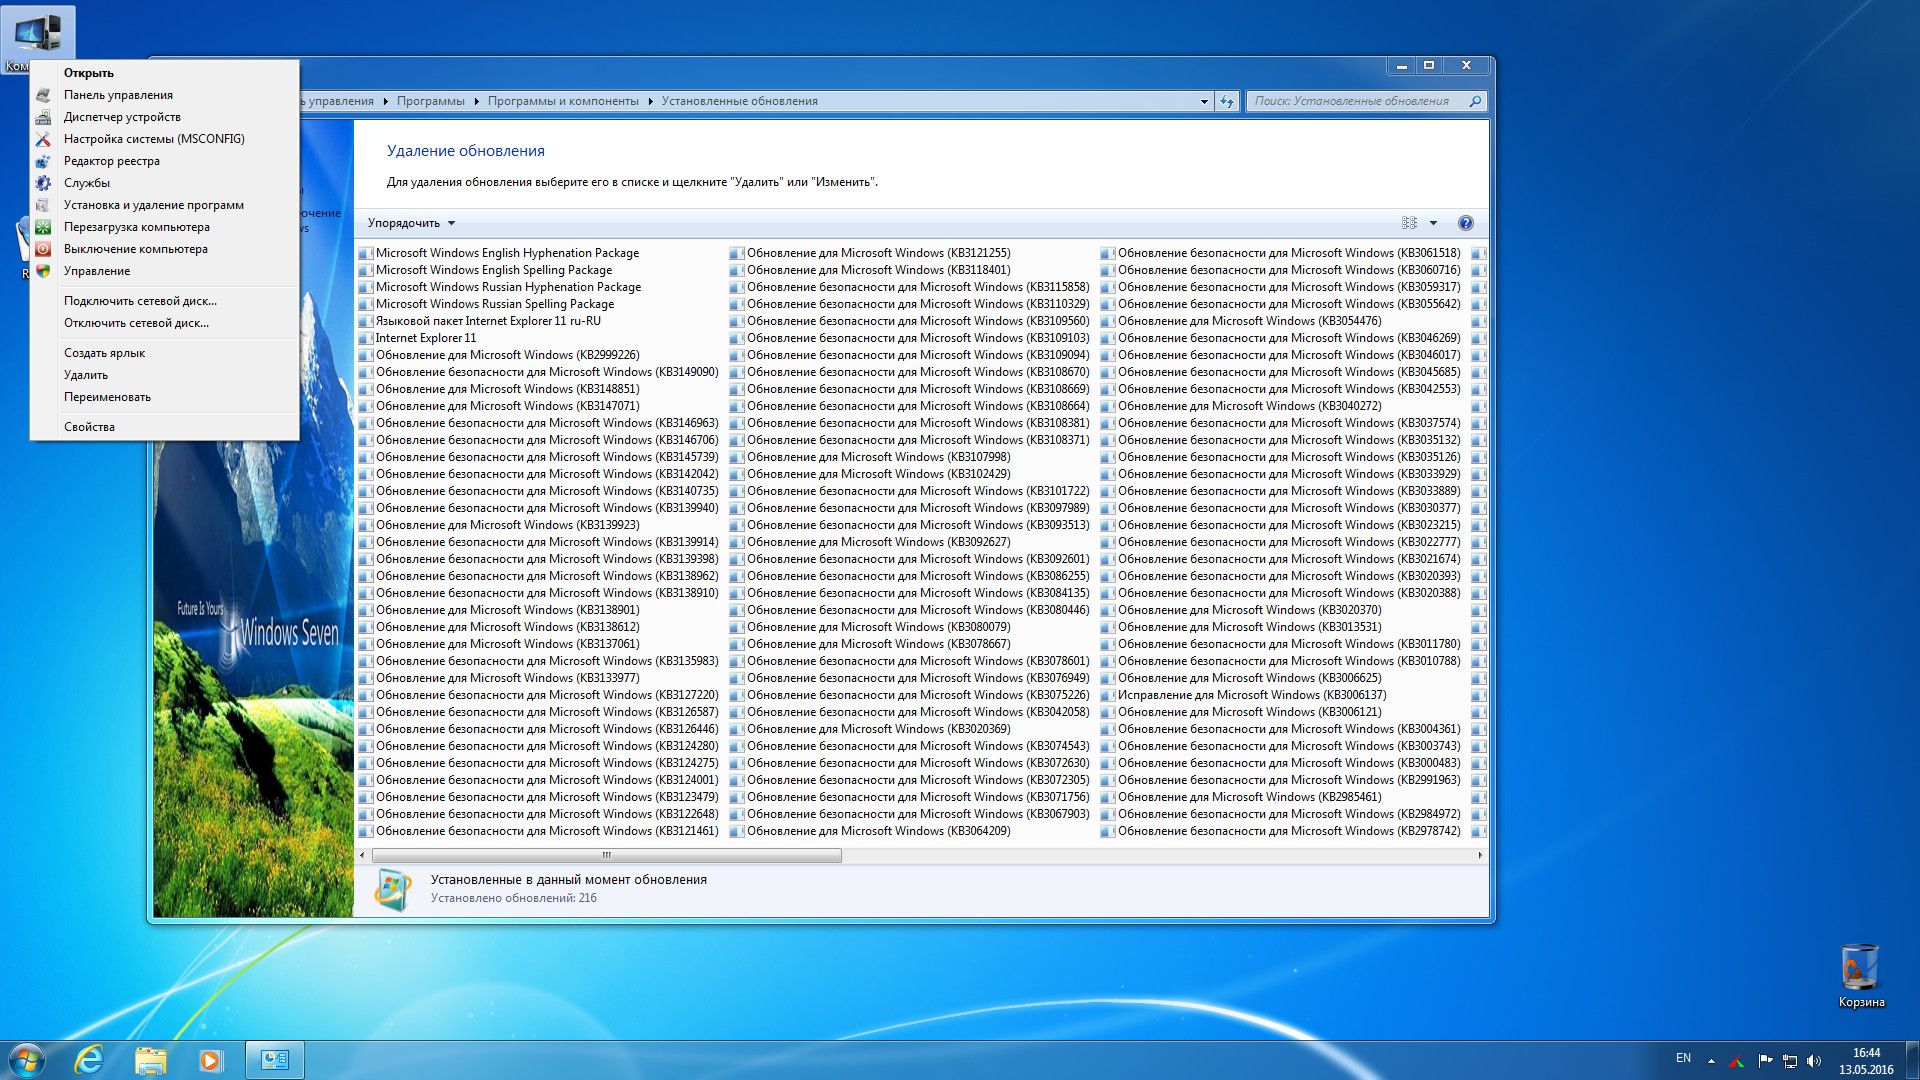Click the horizontal scrollbar thumb
Screen dimensions: 1920x1080
pyautogui.click(x=606, y=855)
